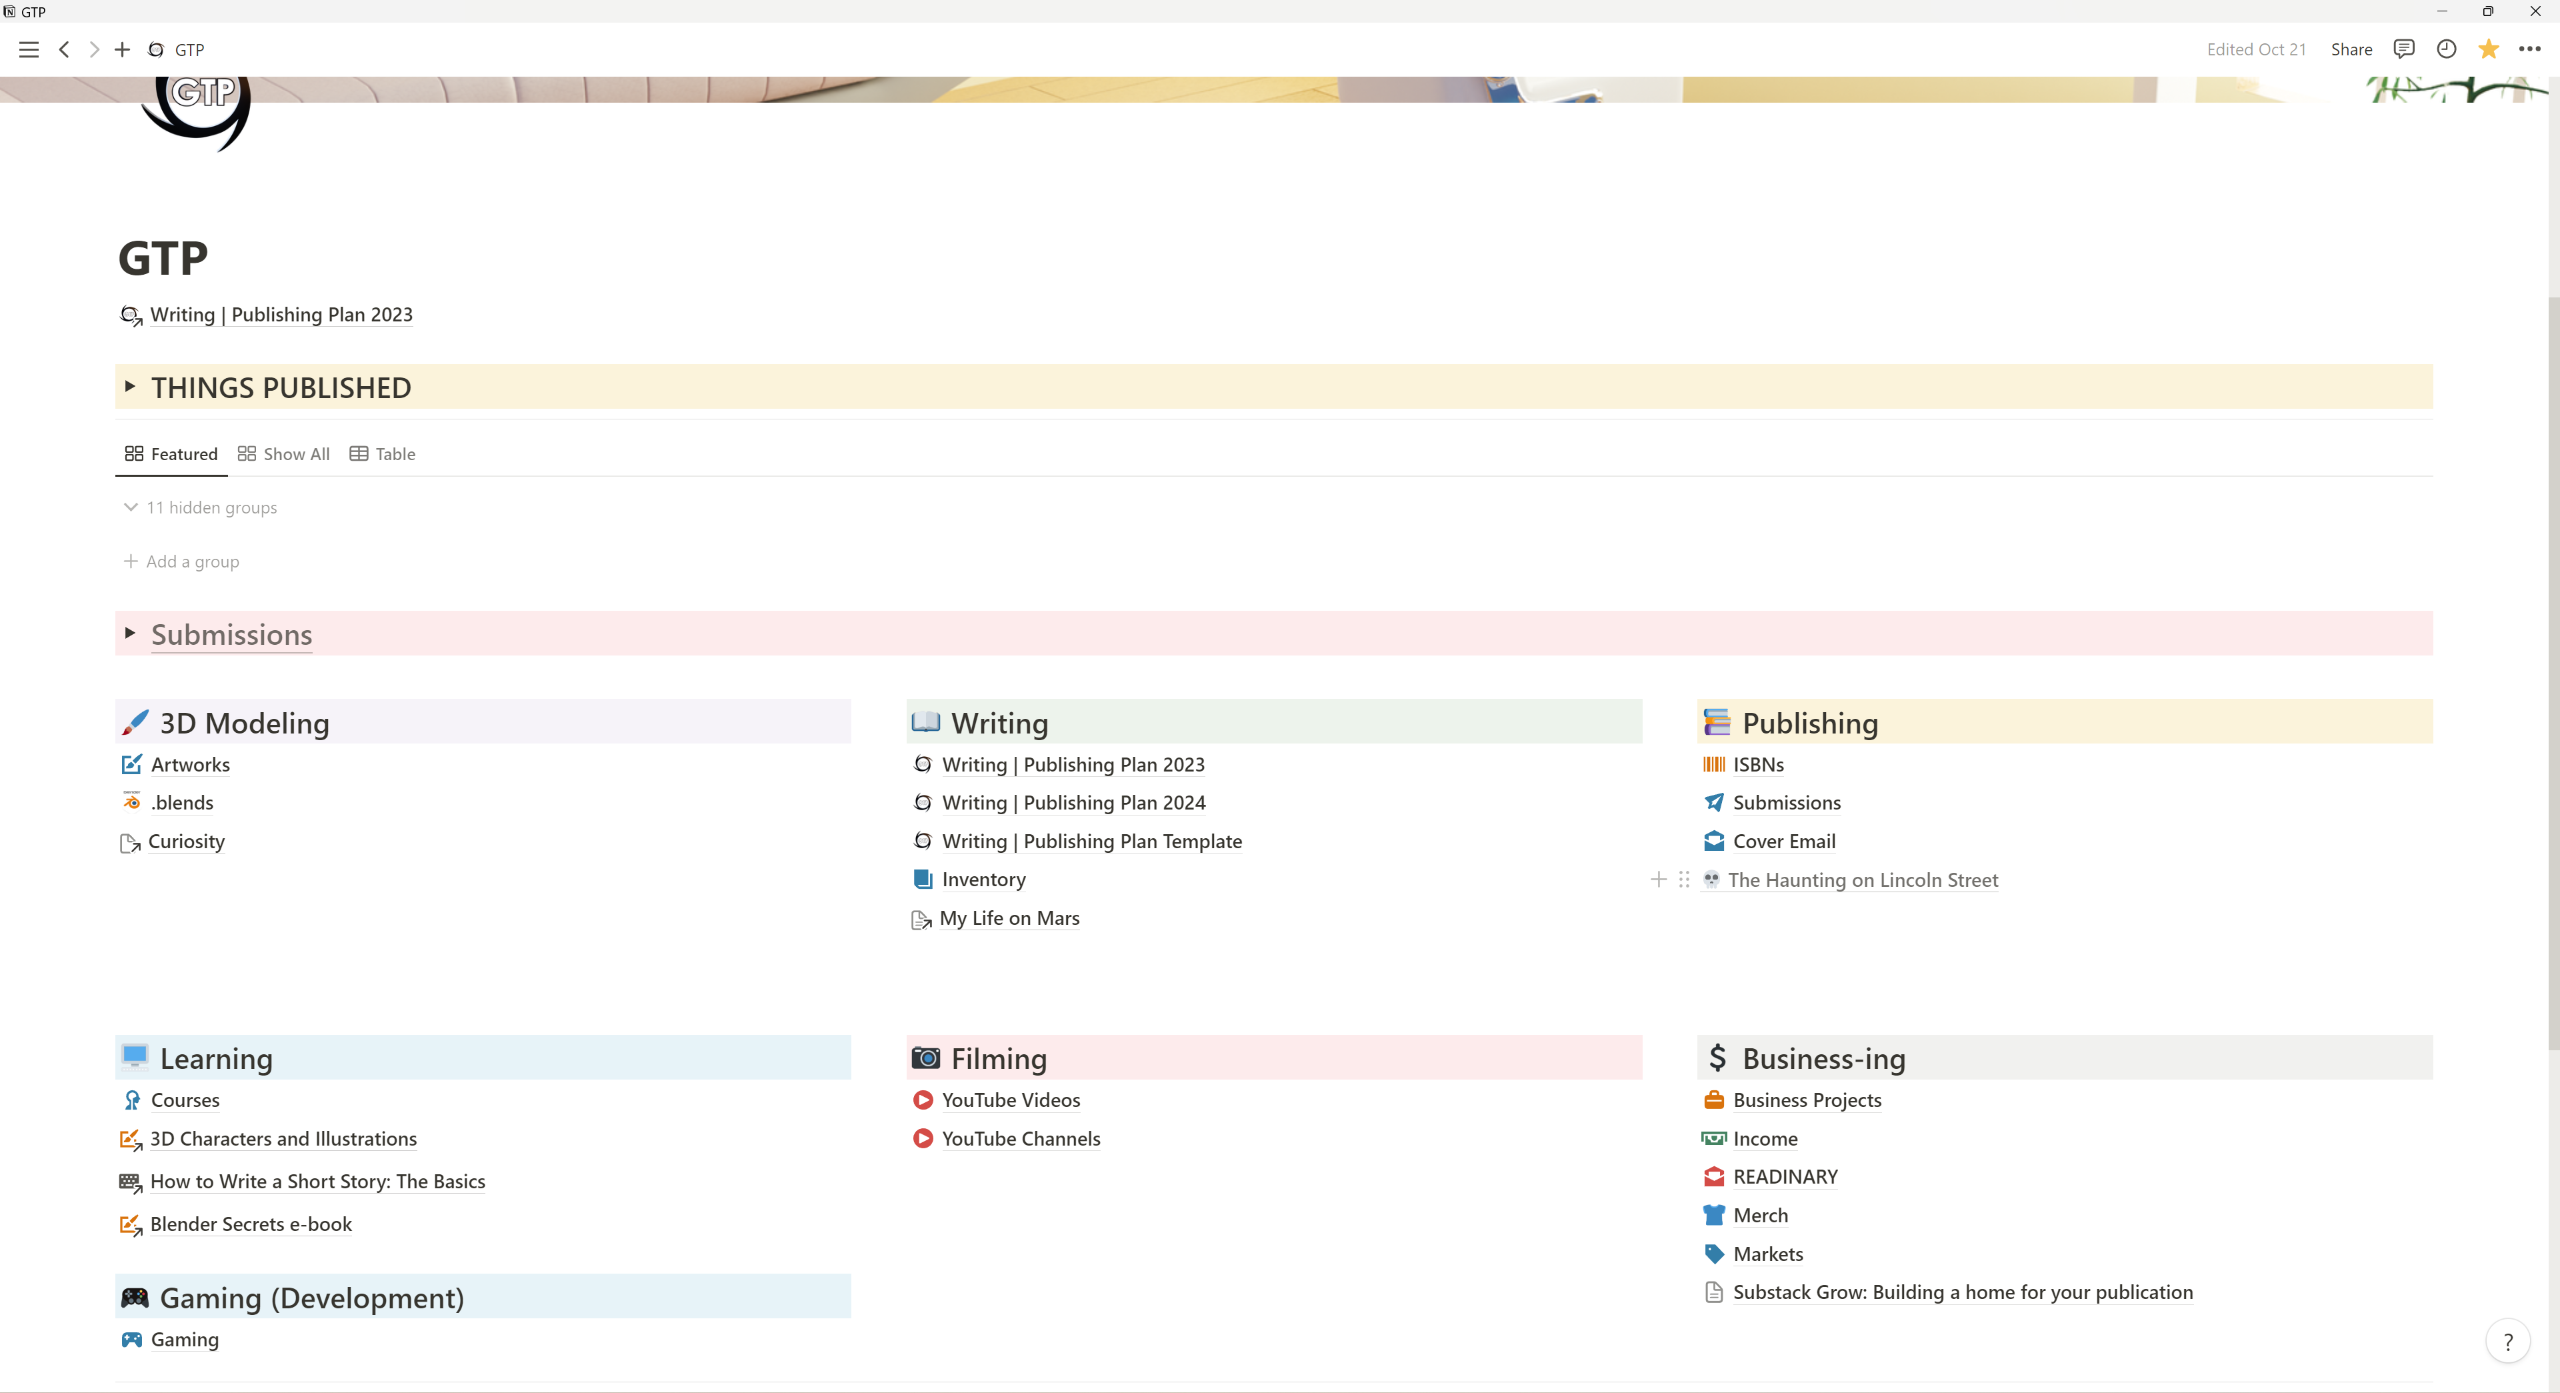Viewport: 2560px width, 1393px height.
Task: Click the game controller icon beside Gaming (Development)
Action: 135,1297
